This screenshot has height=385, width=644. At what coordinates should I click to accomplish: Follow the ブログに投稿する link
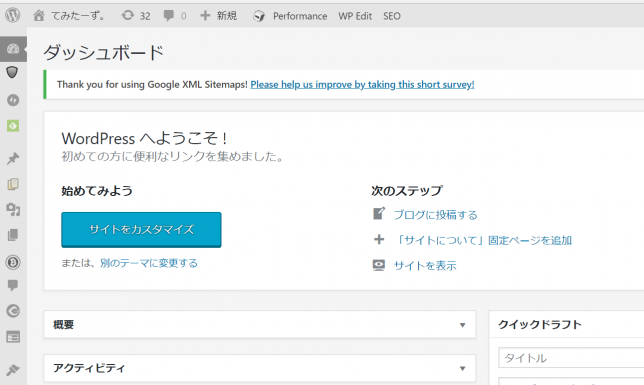(x=435, y=215)
